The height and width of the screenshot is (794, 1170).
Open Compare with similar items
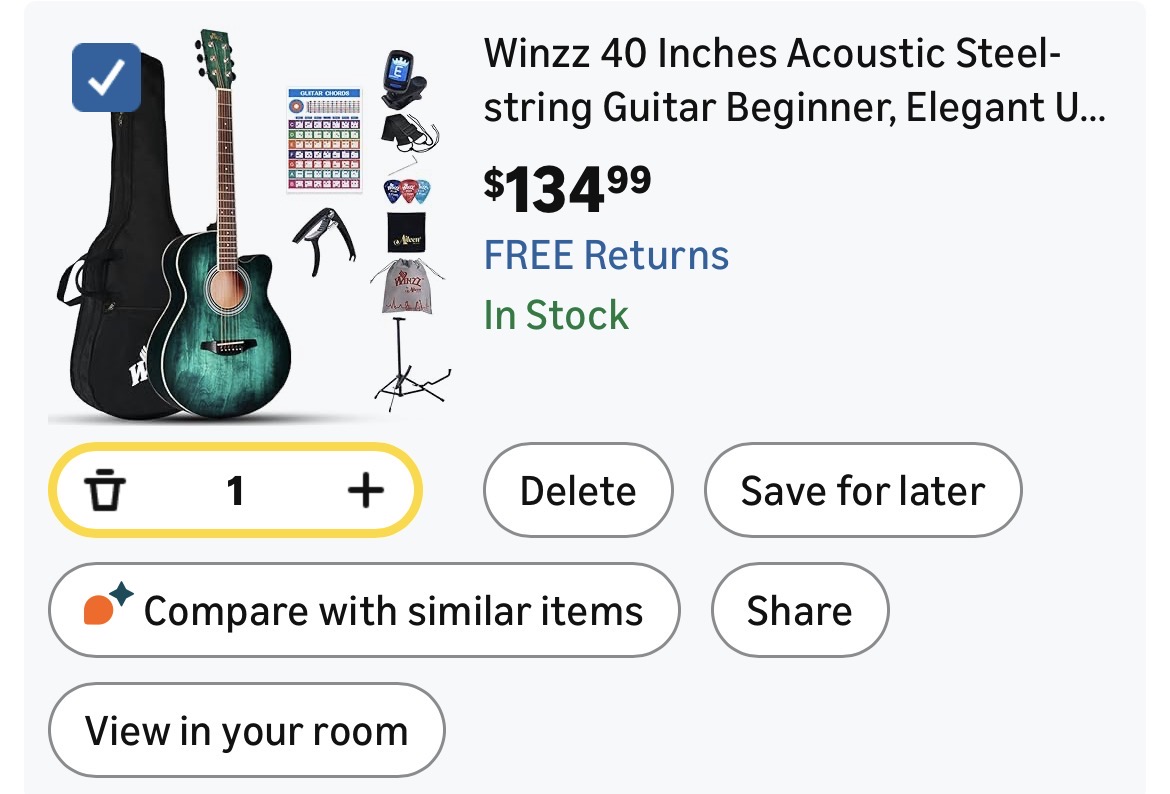[x=364, y=610]
